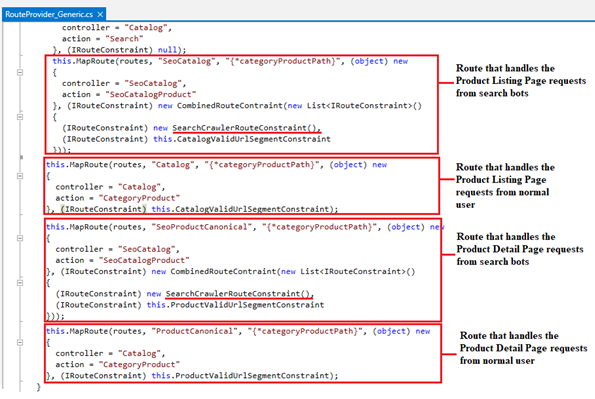The width and height of the screenshot is (595, 399).
Task: Collapse the SeoProductCanonical route object block
Action: tap(20, 238)
